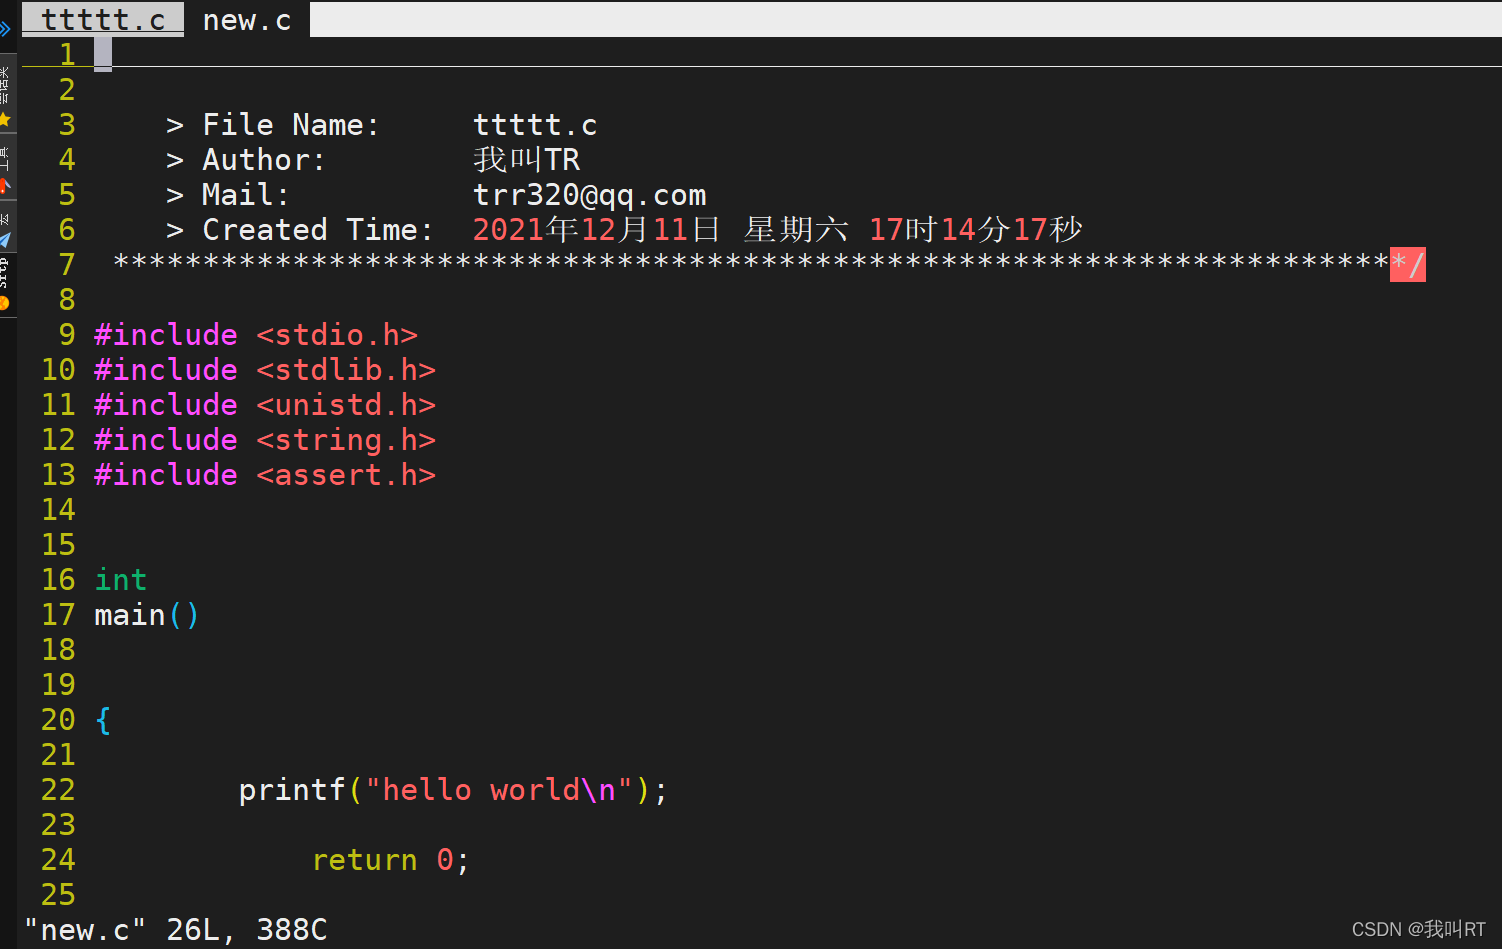This screenshot has width=1502, height=949.
Task: Click the "int" keyword on line 16
Action: [121, 580]
